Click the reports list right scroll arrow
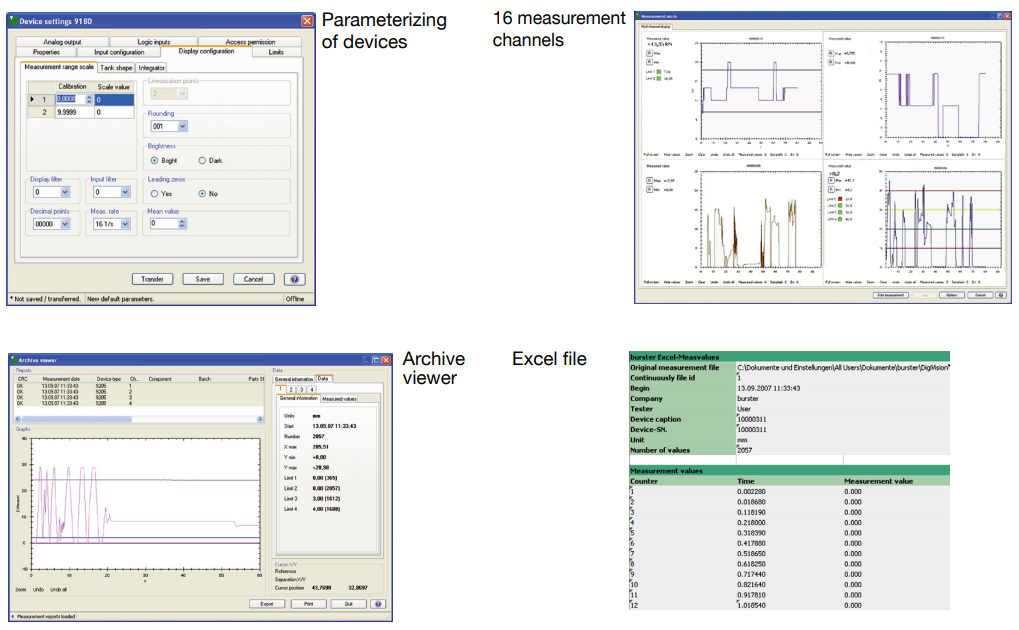The image size is (1019, 630). tap(262, 418)
